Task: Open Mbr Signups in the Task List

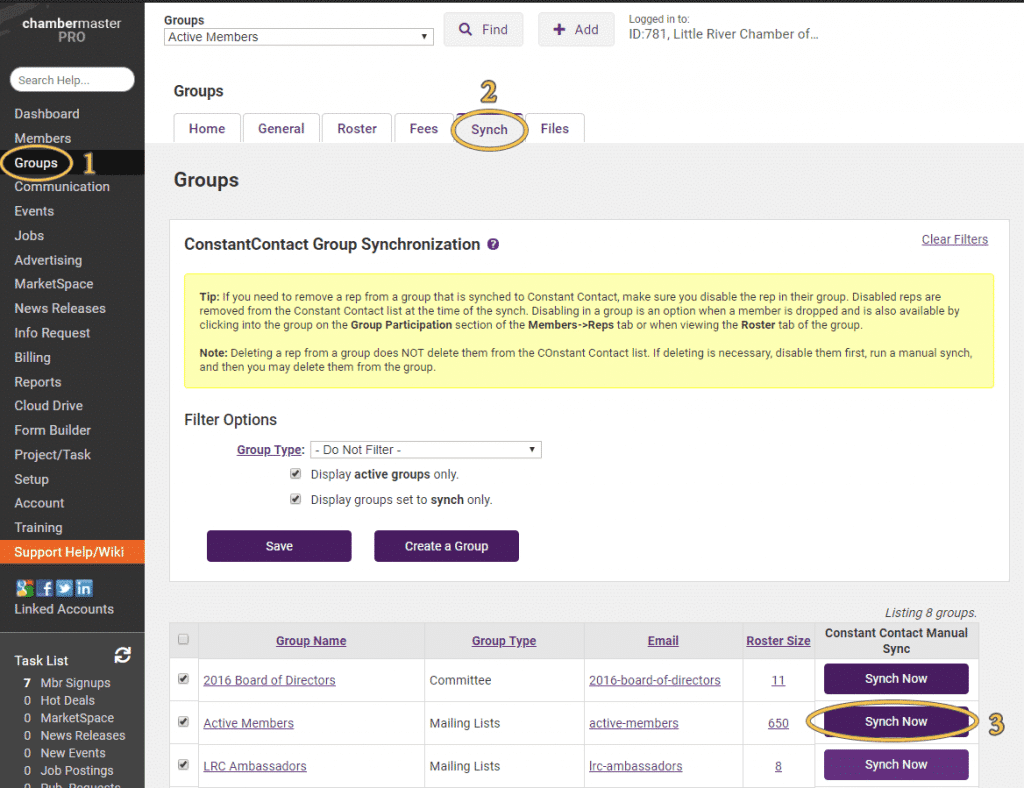Action: click(75, 683)
